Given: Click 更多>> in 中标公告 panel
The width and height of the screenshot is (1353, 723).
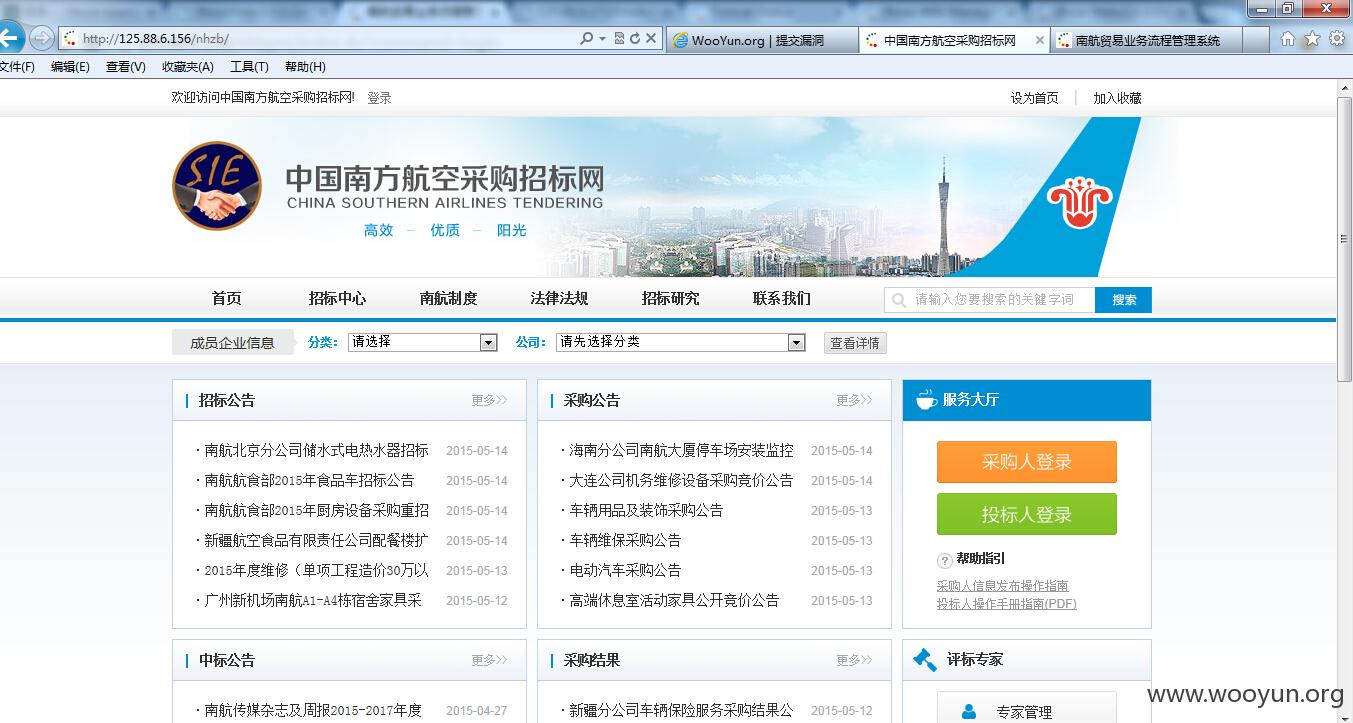Looking at the screenshot, I should [x=490, y=660].
